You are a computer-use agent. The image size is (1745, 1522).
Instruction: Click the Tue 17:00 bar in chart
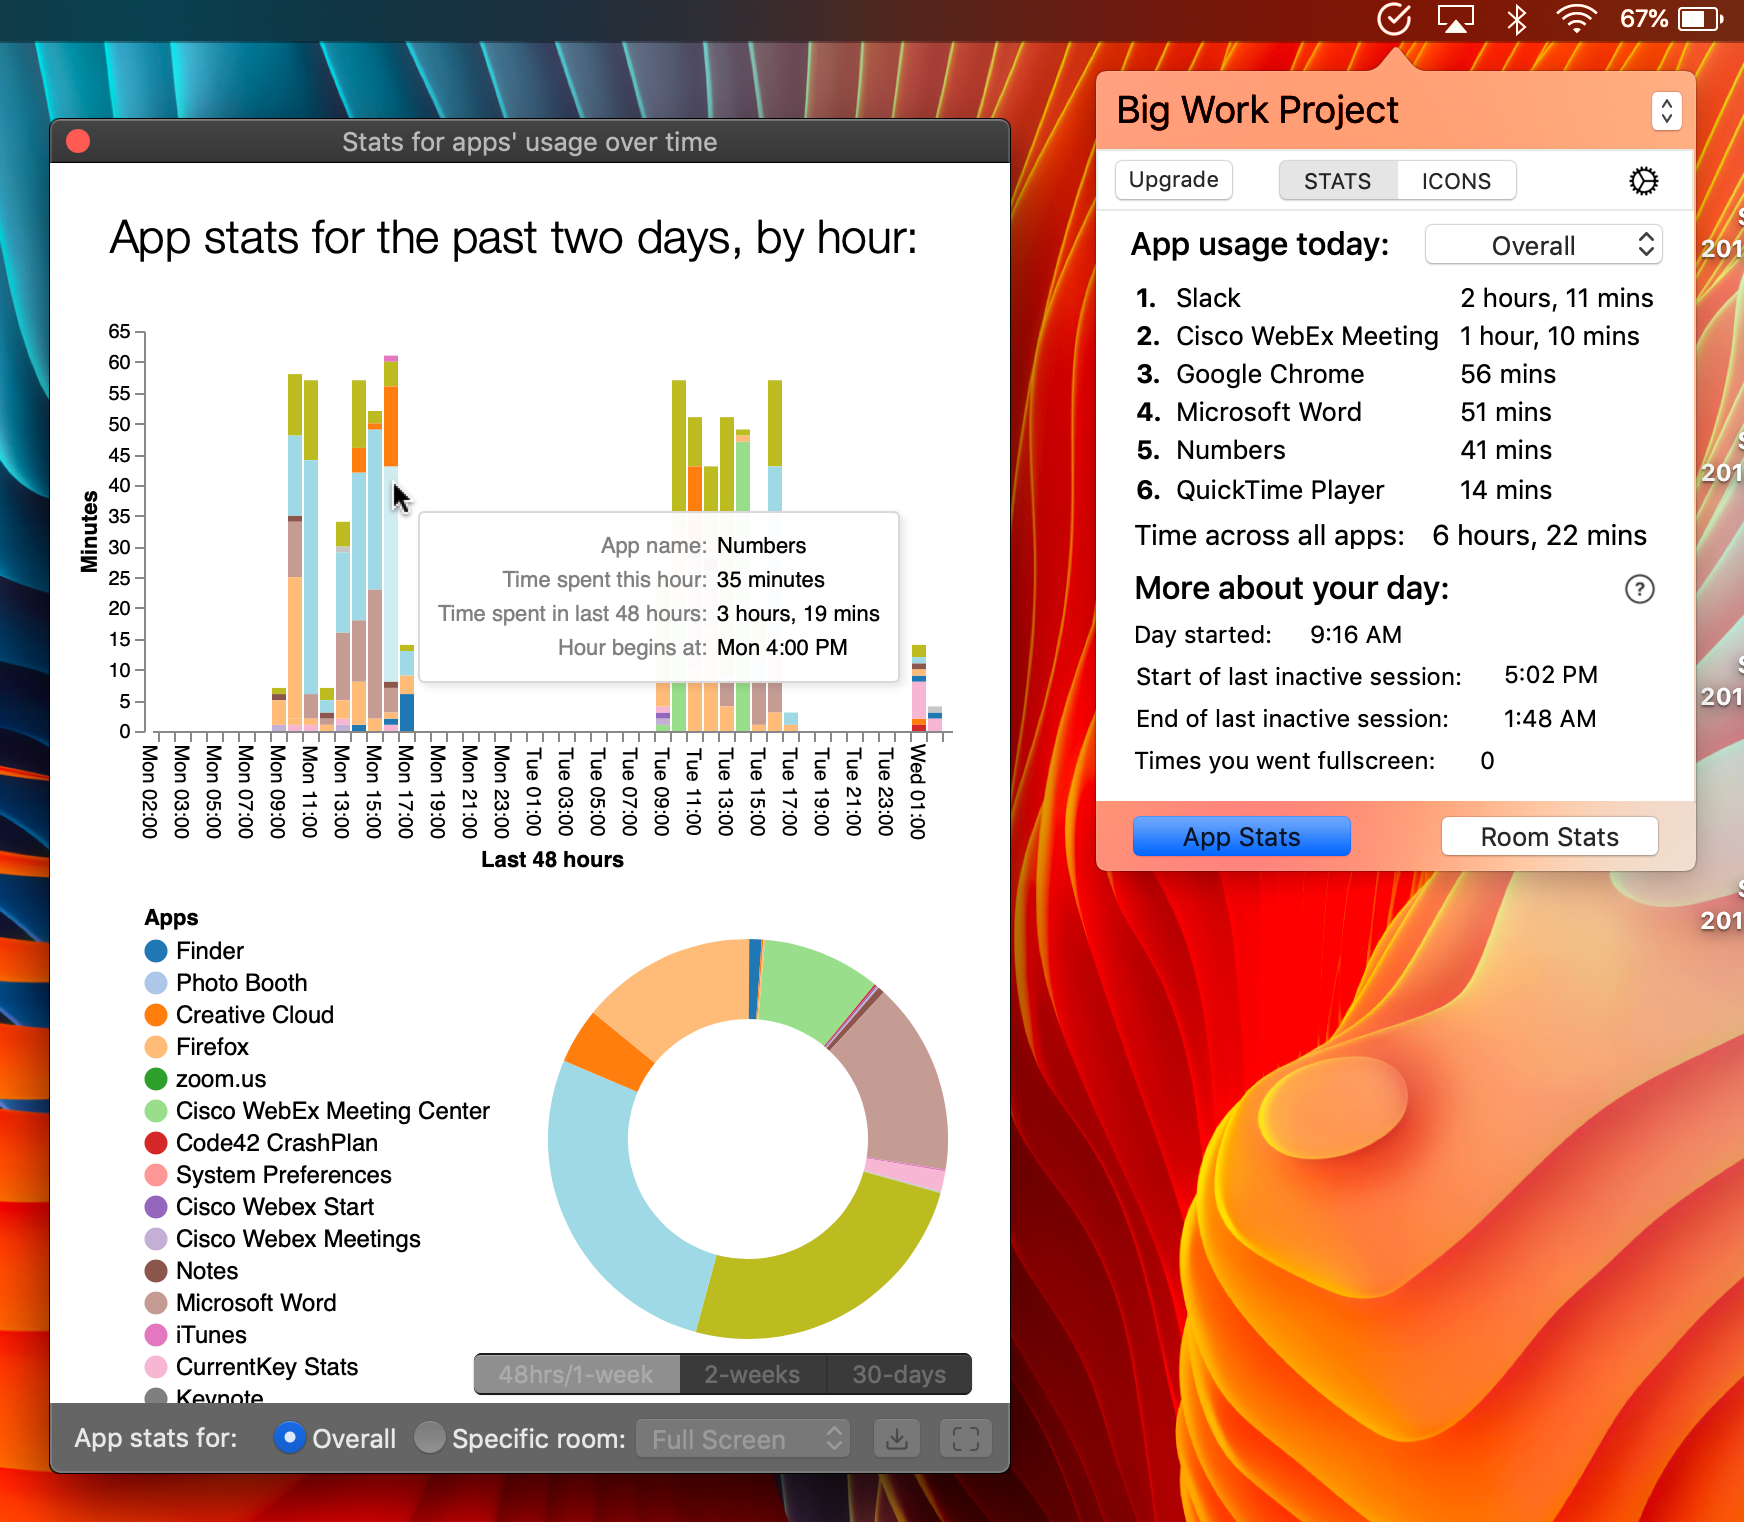[x=791, y=722]
